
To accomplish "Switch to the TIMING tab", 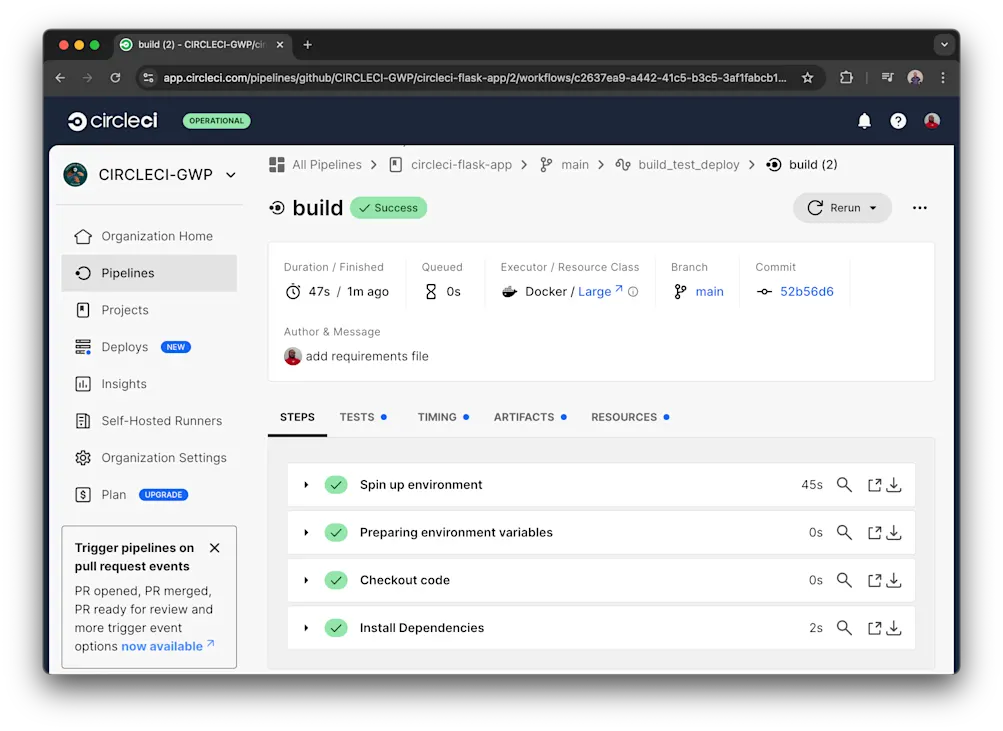I will [x=443, y=417].
